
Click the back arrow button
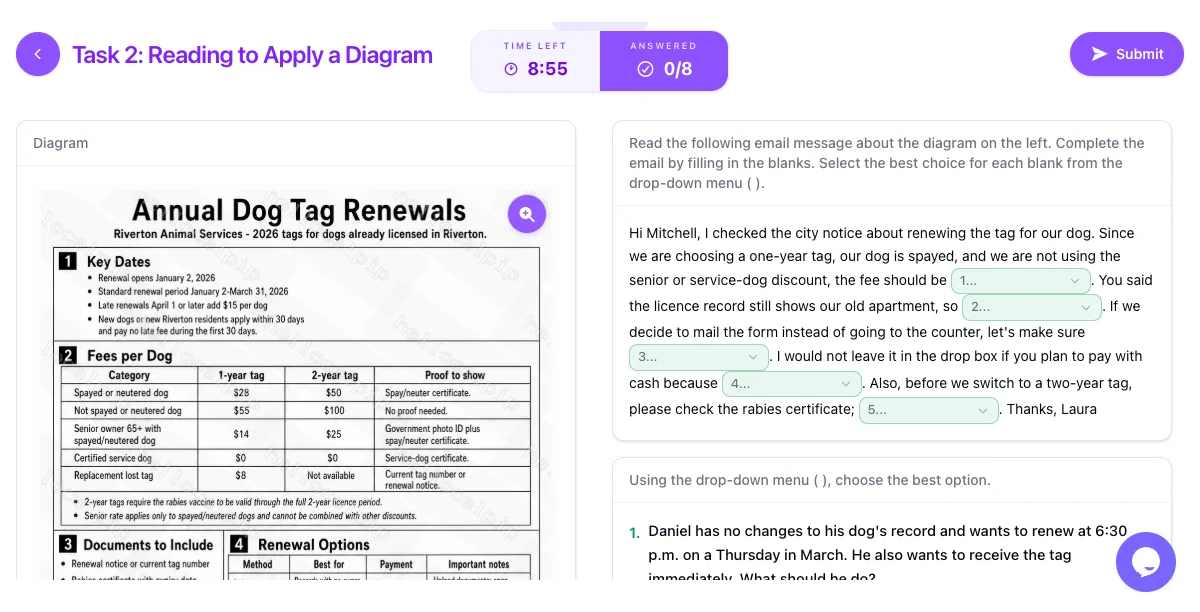[x=38, y=54]
